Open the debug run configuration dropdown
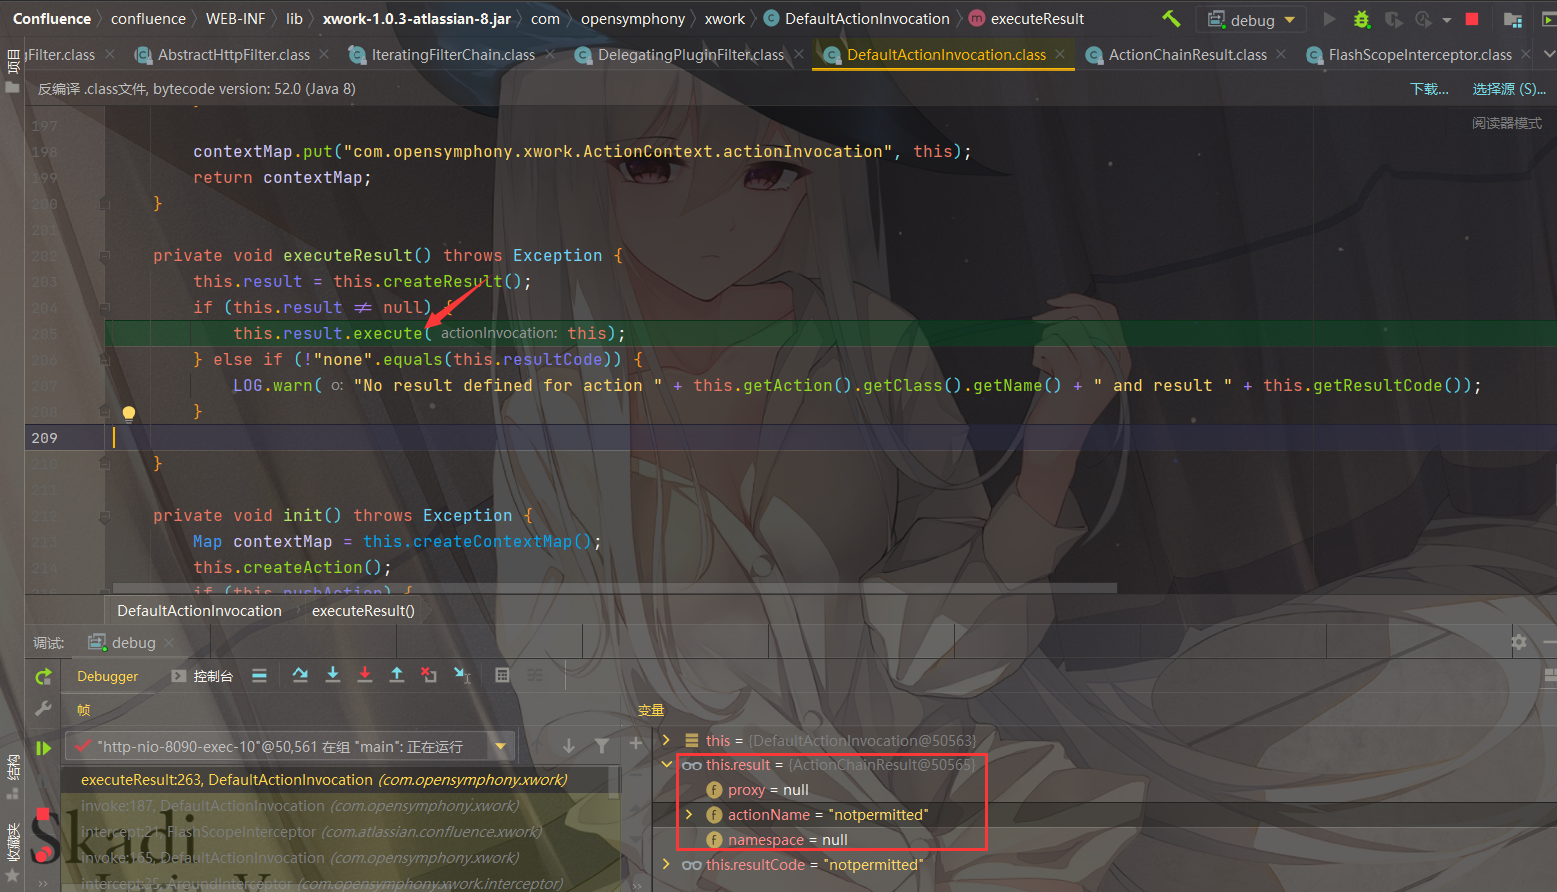The height and width of the screenshot is (892, 1557). point(1251,19)
